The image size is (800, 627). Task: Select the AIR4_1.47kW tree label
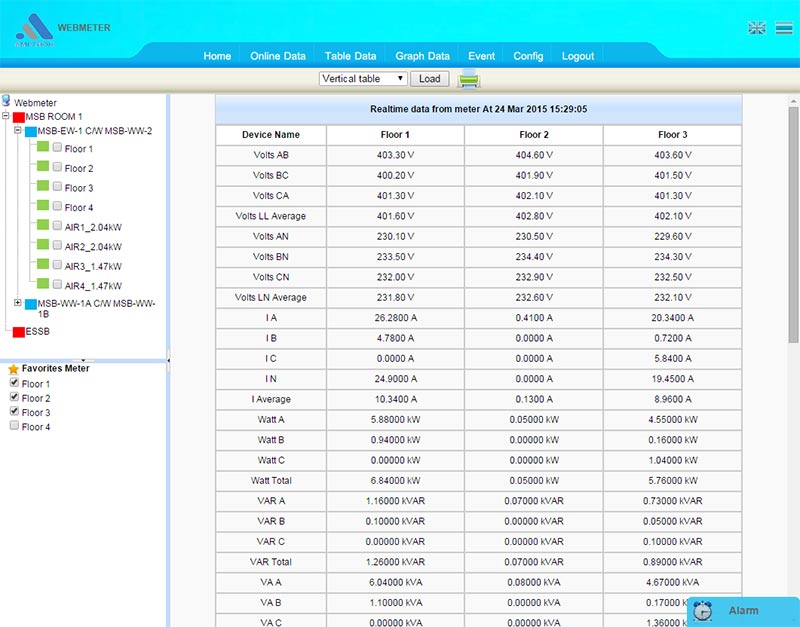[x=93, y=286]
